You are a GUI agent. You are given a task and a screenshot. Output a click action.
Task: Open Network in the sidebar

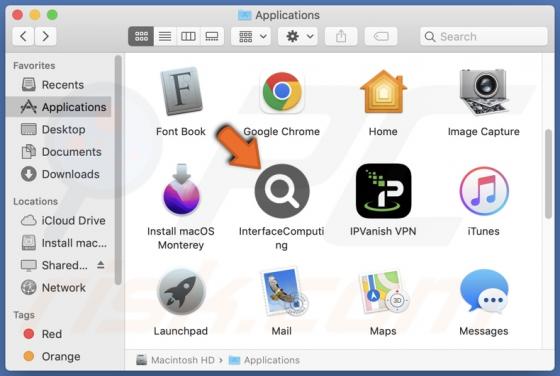tap(59, 288)
